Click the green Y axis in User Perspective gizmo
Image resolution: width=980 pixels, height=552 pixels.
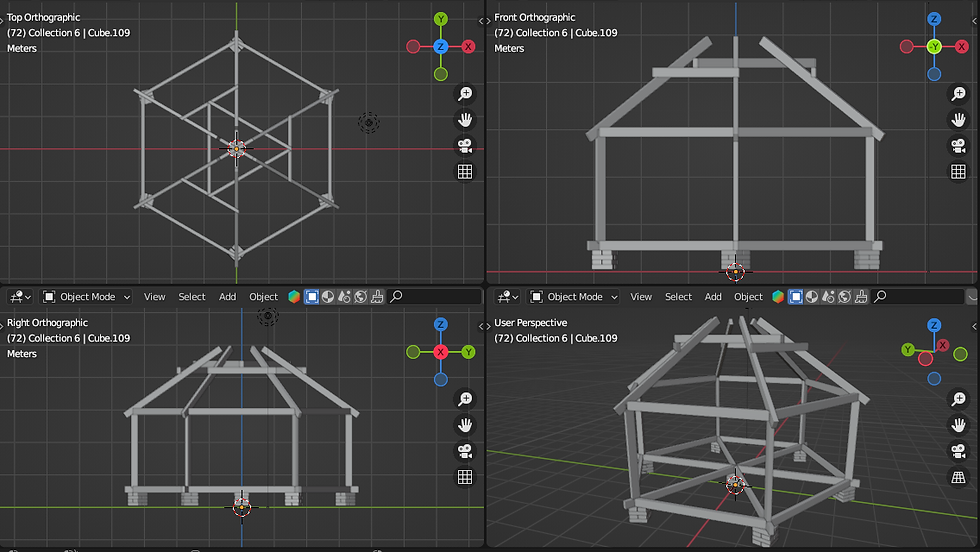tap(908, 349)
